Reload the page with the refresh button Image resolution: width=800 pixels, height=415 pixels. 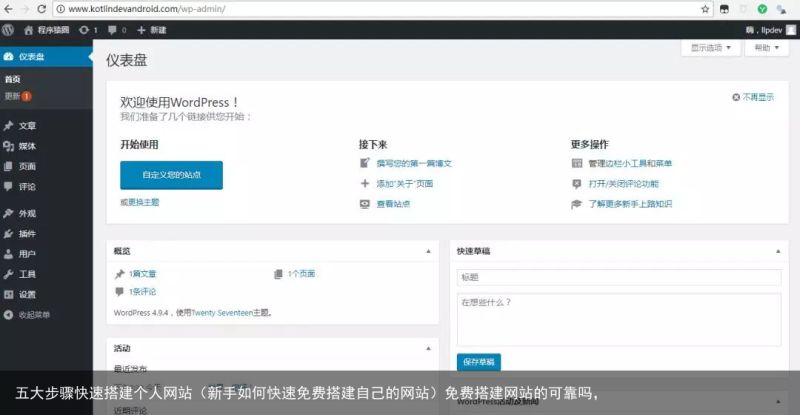pyautogui.click(x=42, y=9)
